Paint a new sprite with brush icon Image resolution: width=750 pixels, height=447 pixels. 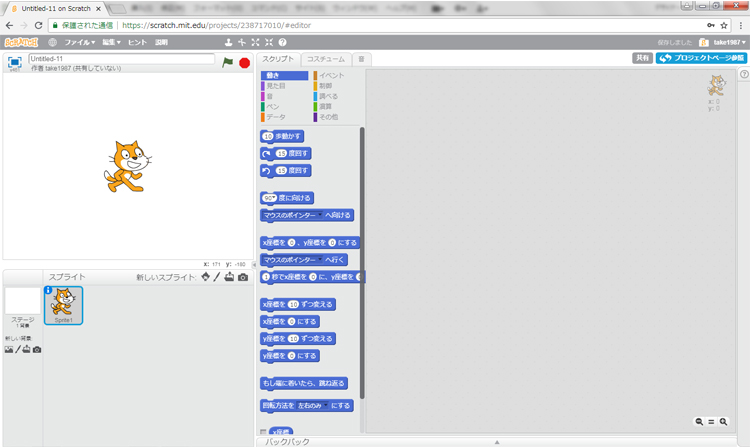click(x=217, y=277)
